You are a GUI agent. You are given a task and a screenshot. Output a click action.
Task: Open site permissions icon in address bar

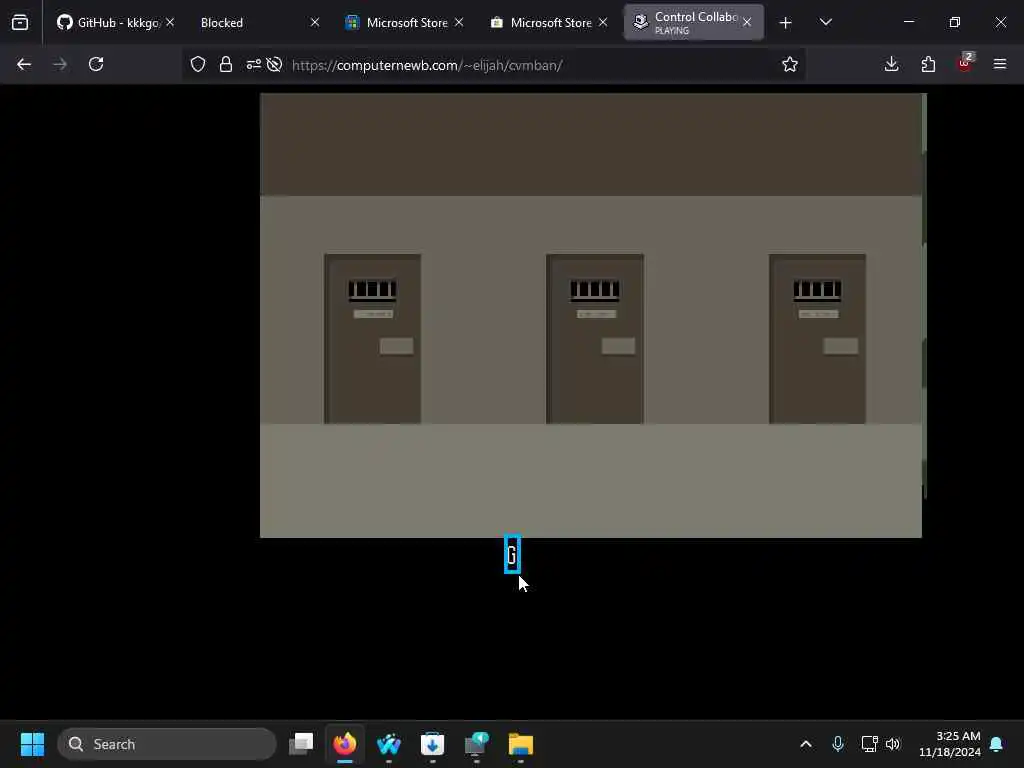253,64
